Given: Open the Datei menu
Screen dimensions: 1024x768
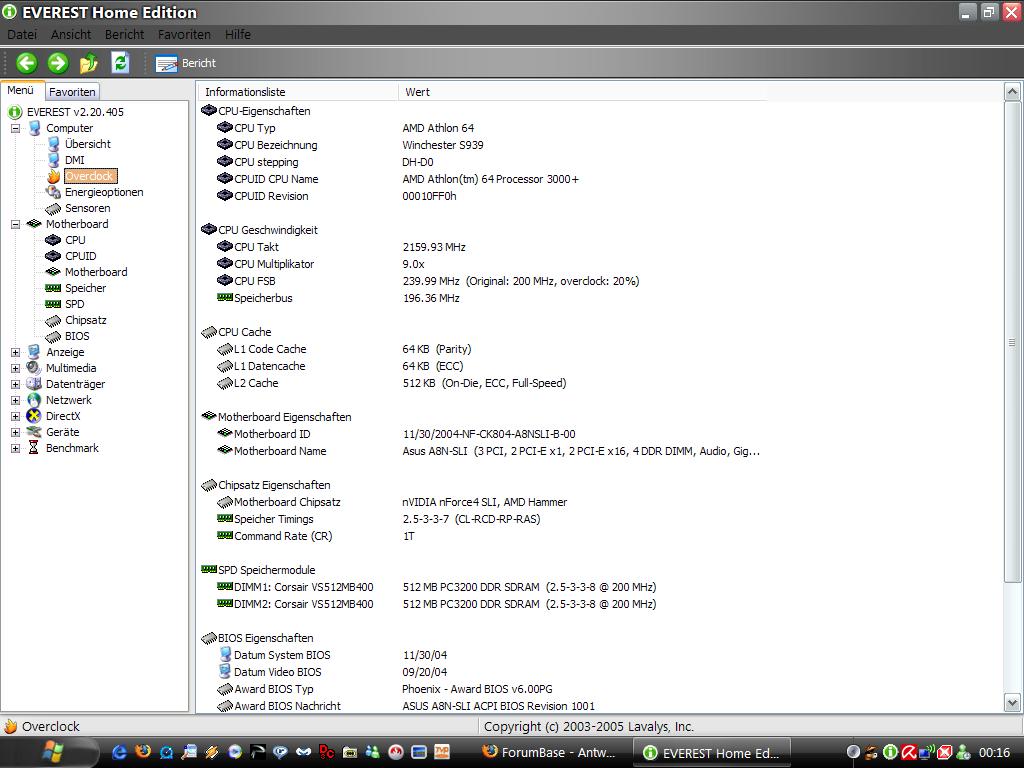Looking at the screenshot, I should (22, 34).
